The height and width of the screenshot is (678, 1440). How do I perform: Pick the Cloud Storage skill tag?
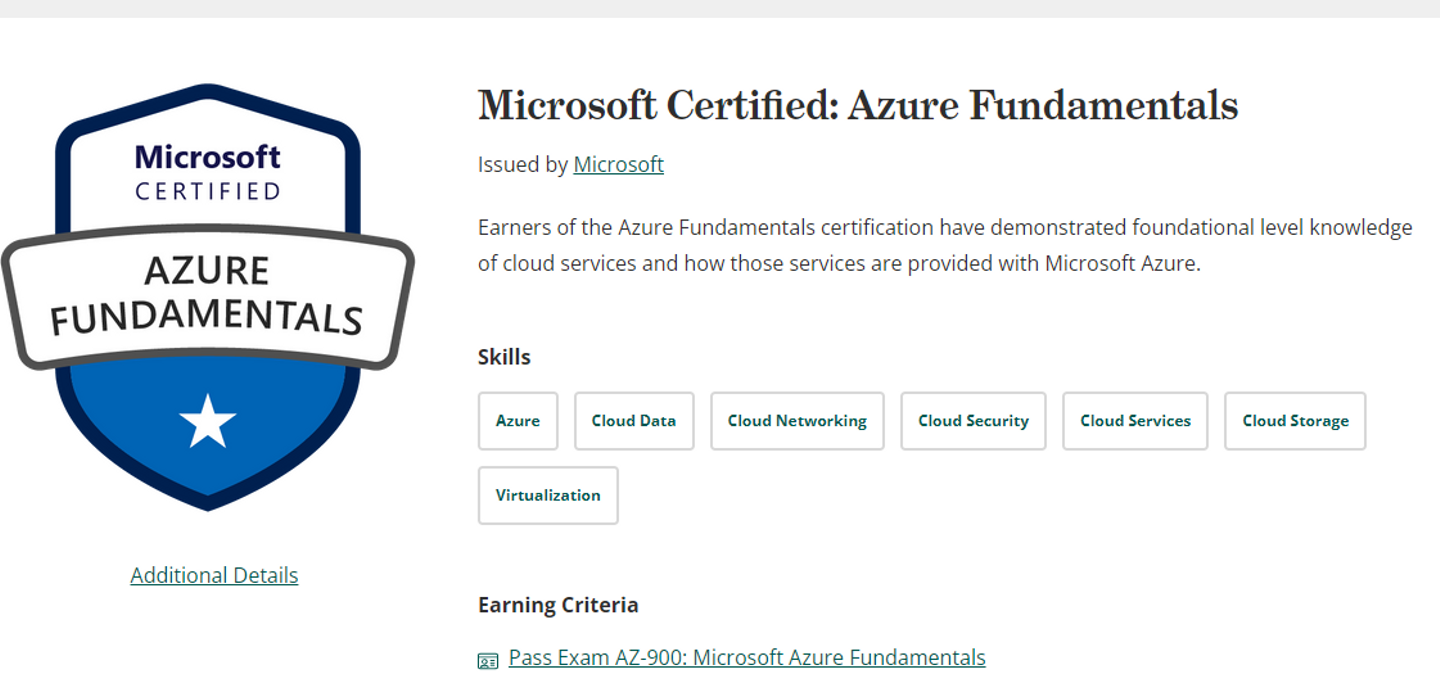(1295, 421)
